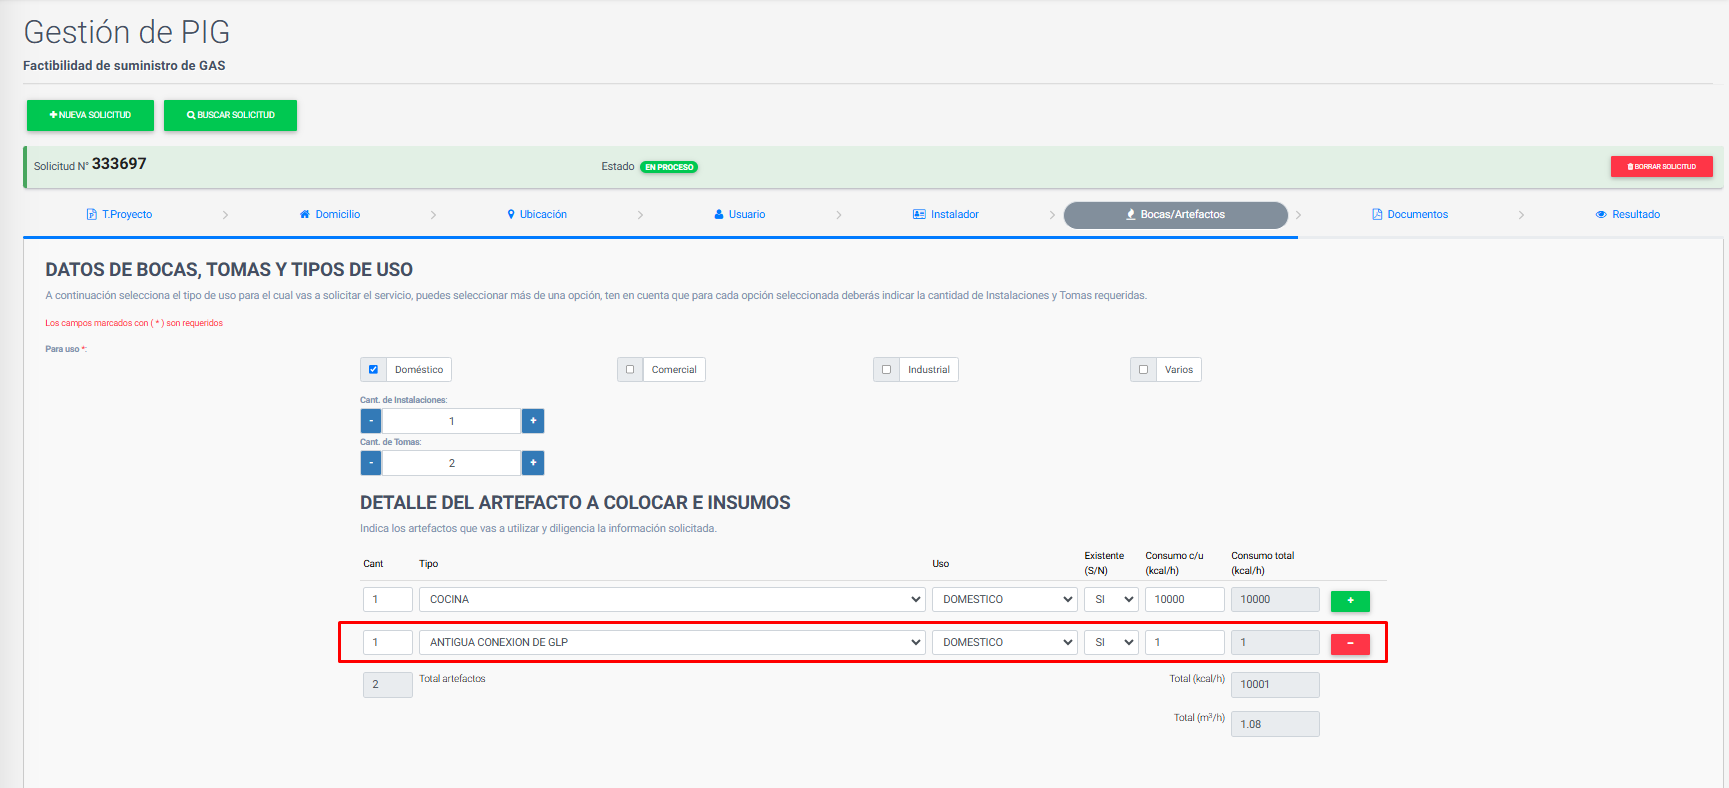The height and width of the screenshot is (788, 1729).
Task: Decrease Cant. de Tomas with minus
Action: [371, 463]
